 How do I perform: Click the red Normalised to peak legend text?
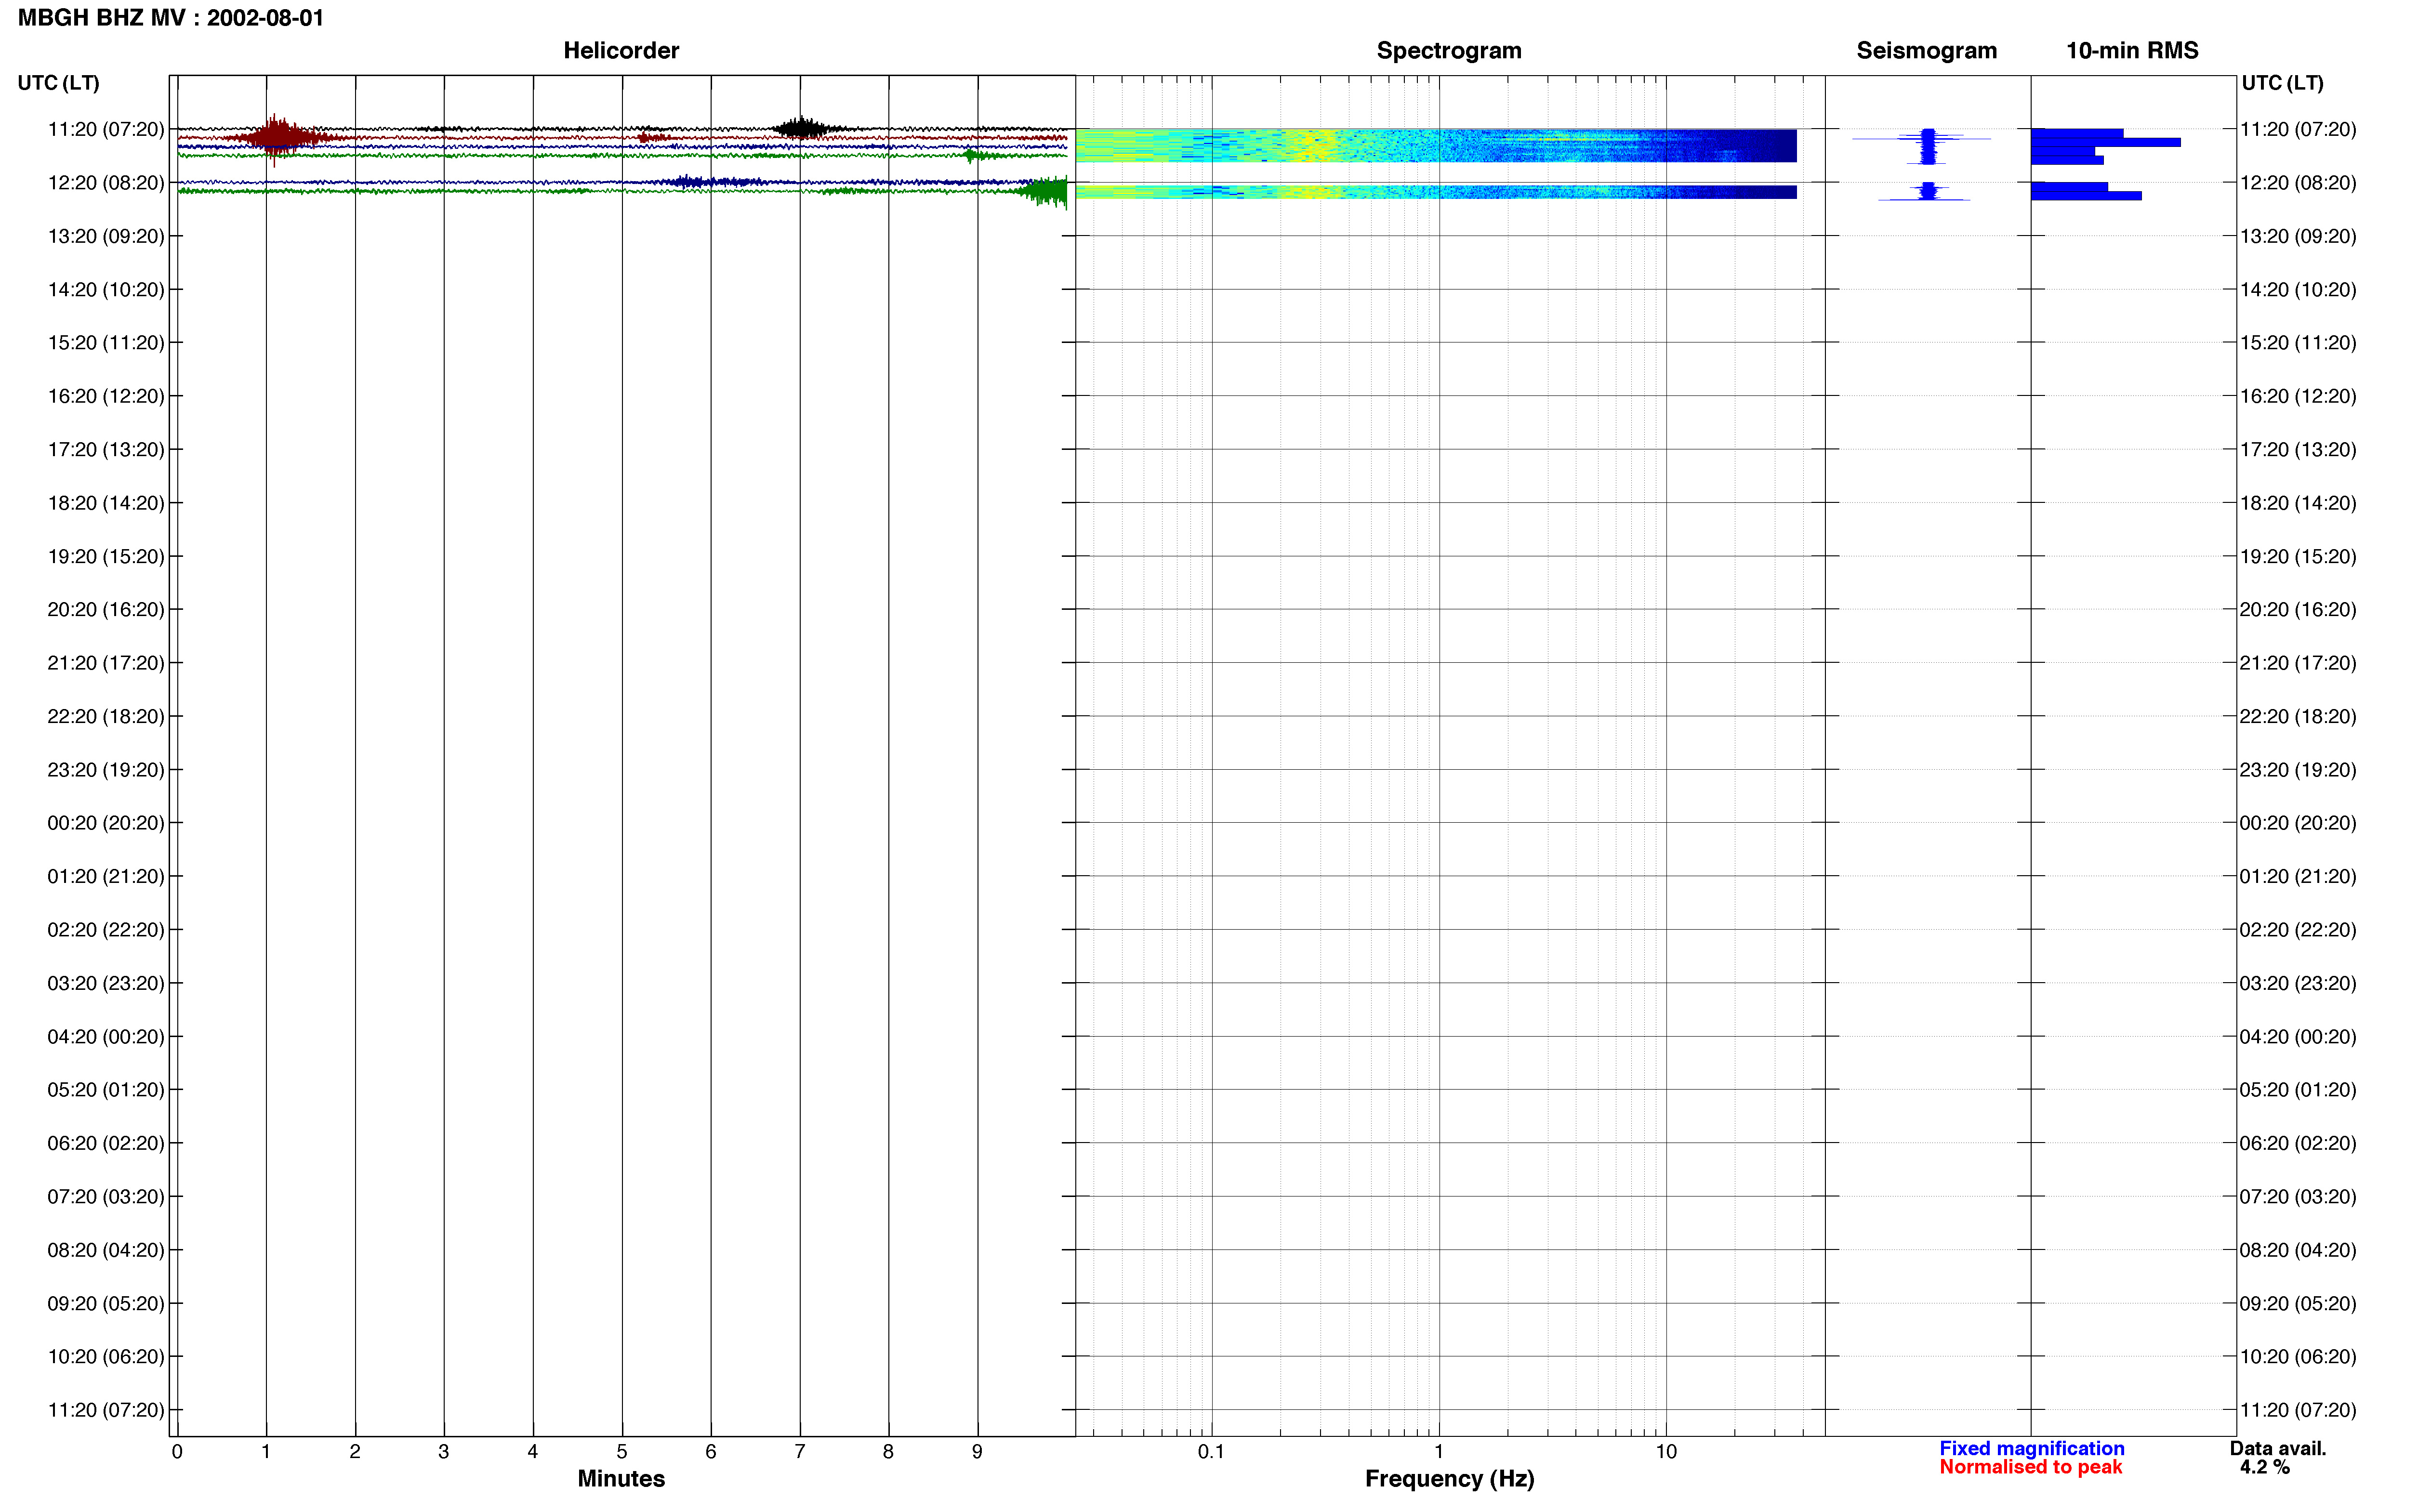coord(2031,1467)
